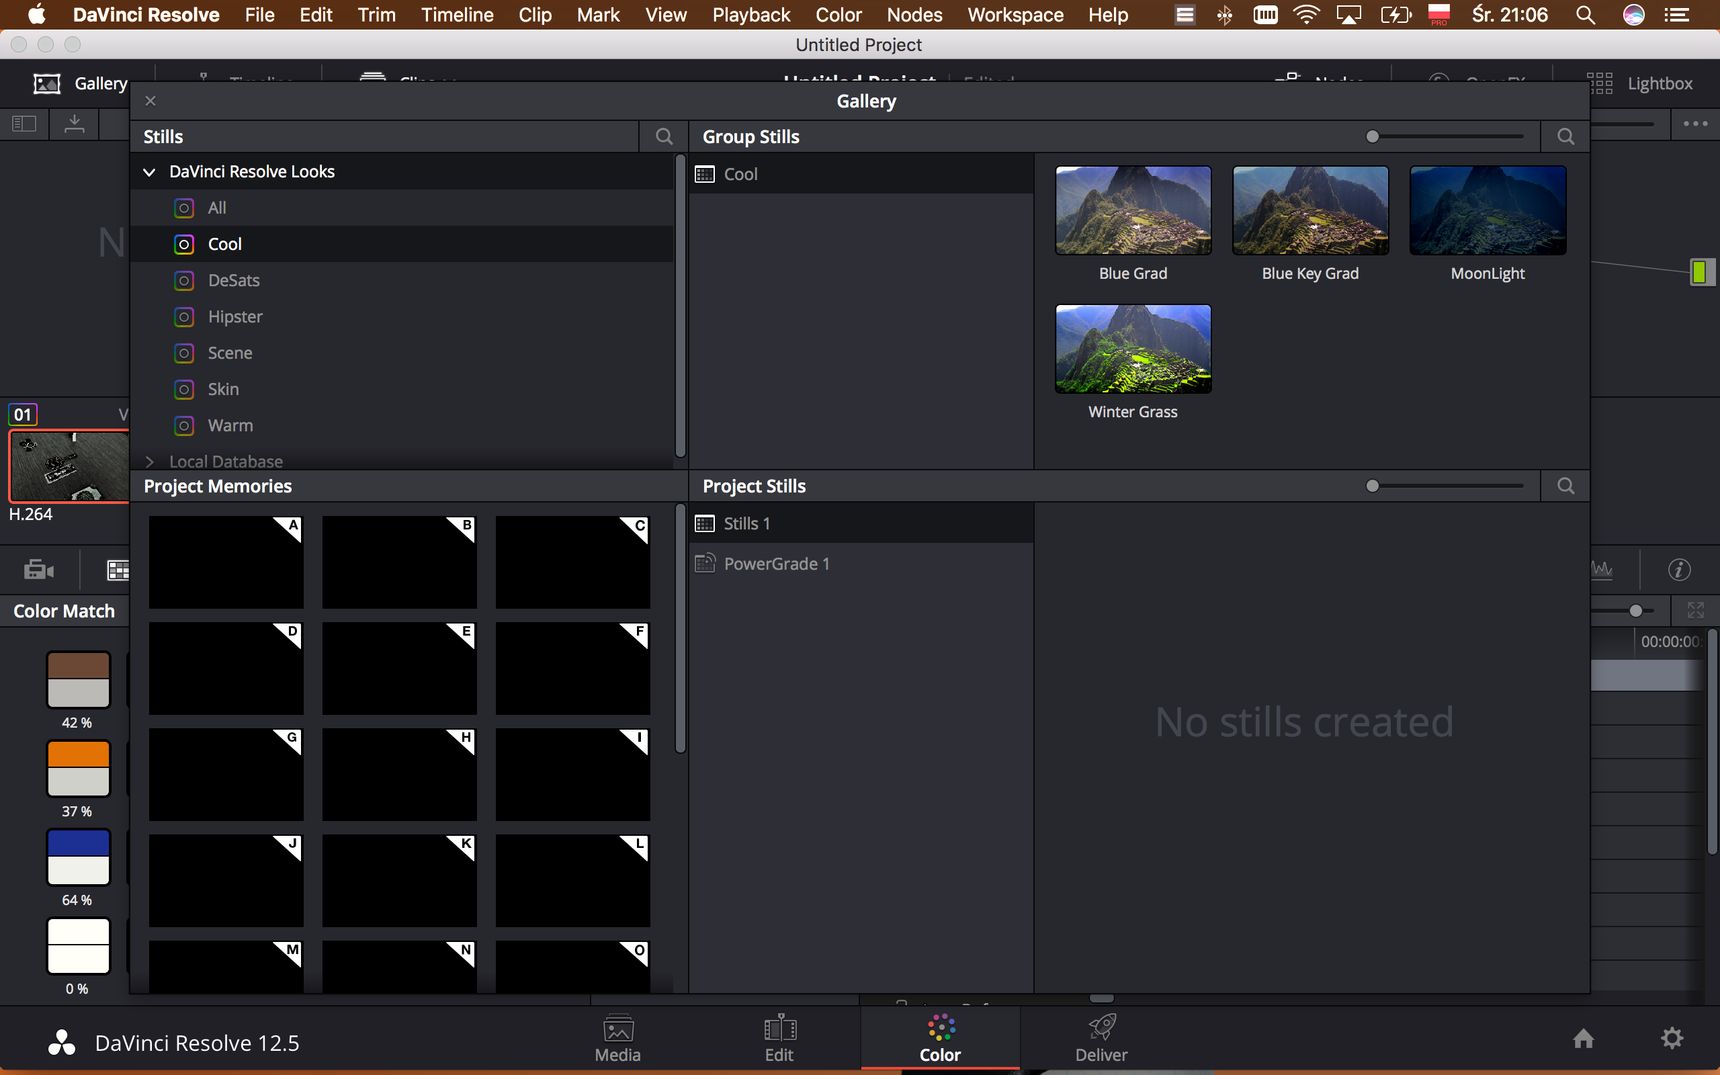Click the Bluetooth menu bar icon
Viewport: 1720px width, 1075px height.
click(x=1224, y=15)
